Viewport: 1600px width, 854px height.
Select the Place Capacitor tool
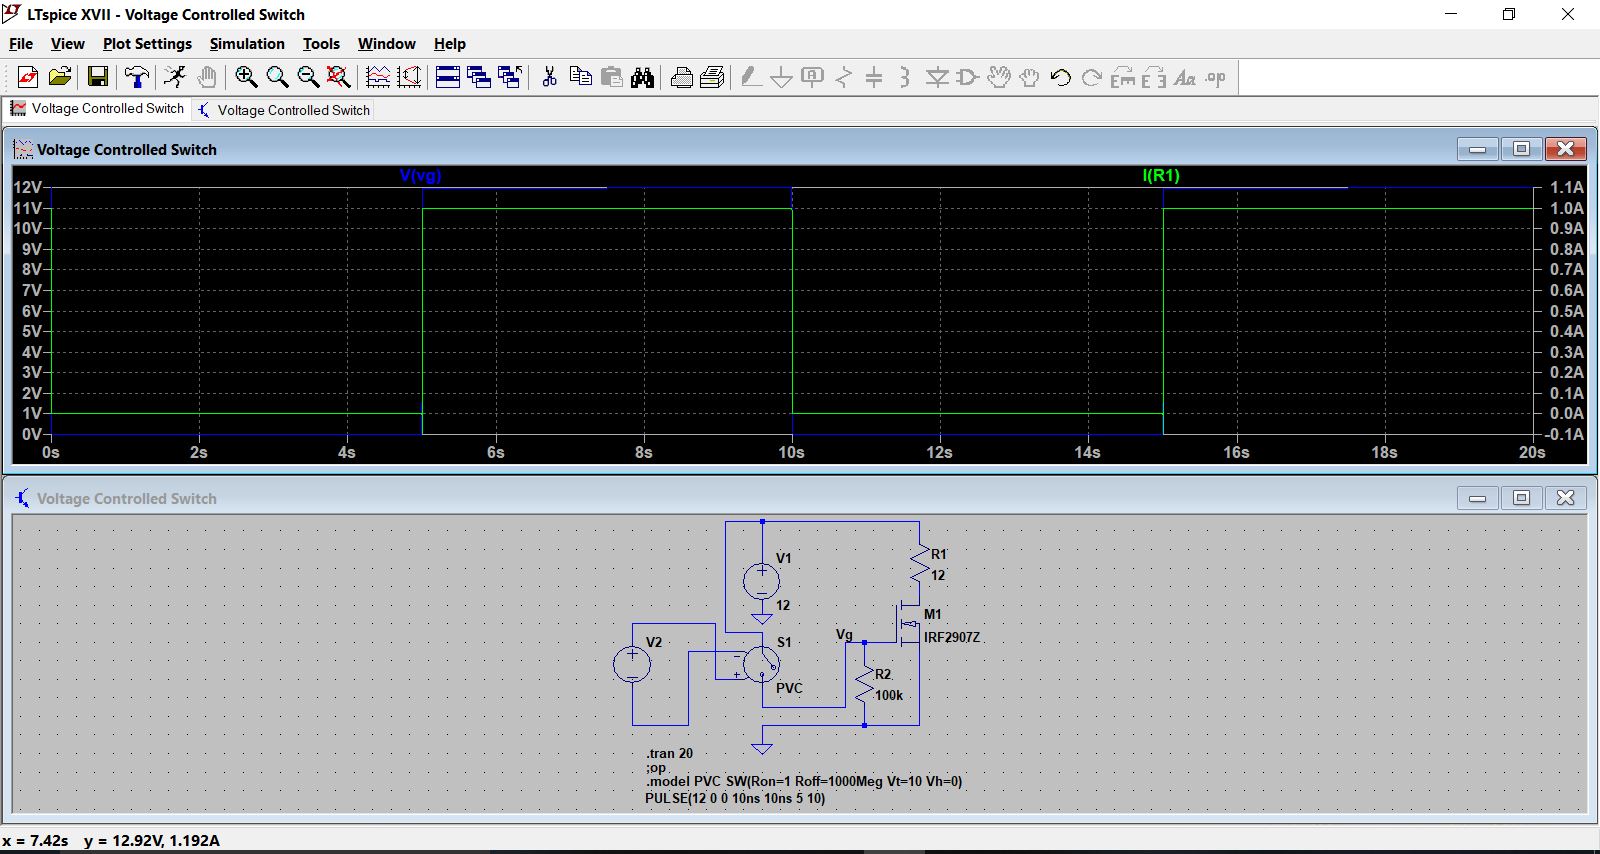[x=874, y=77]
